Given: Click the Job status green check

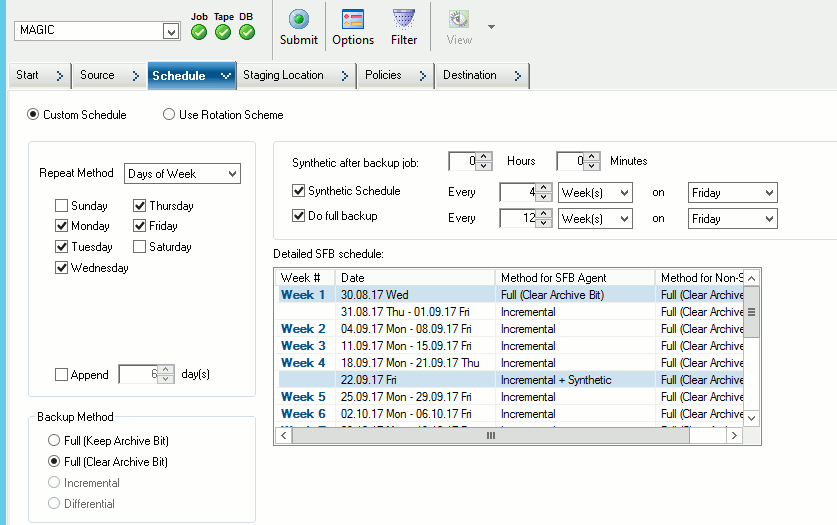Looking at the screenshot, I should [199, 33].
